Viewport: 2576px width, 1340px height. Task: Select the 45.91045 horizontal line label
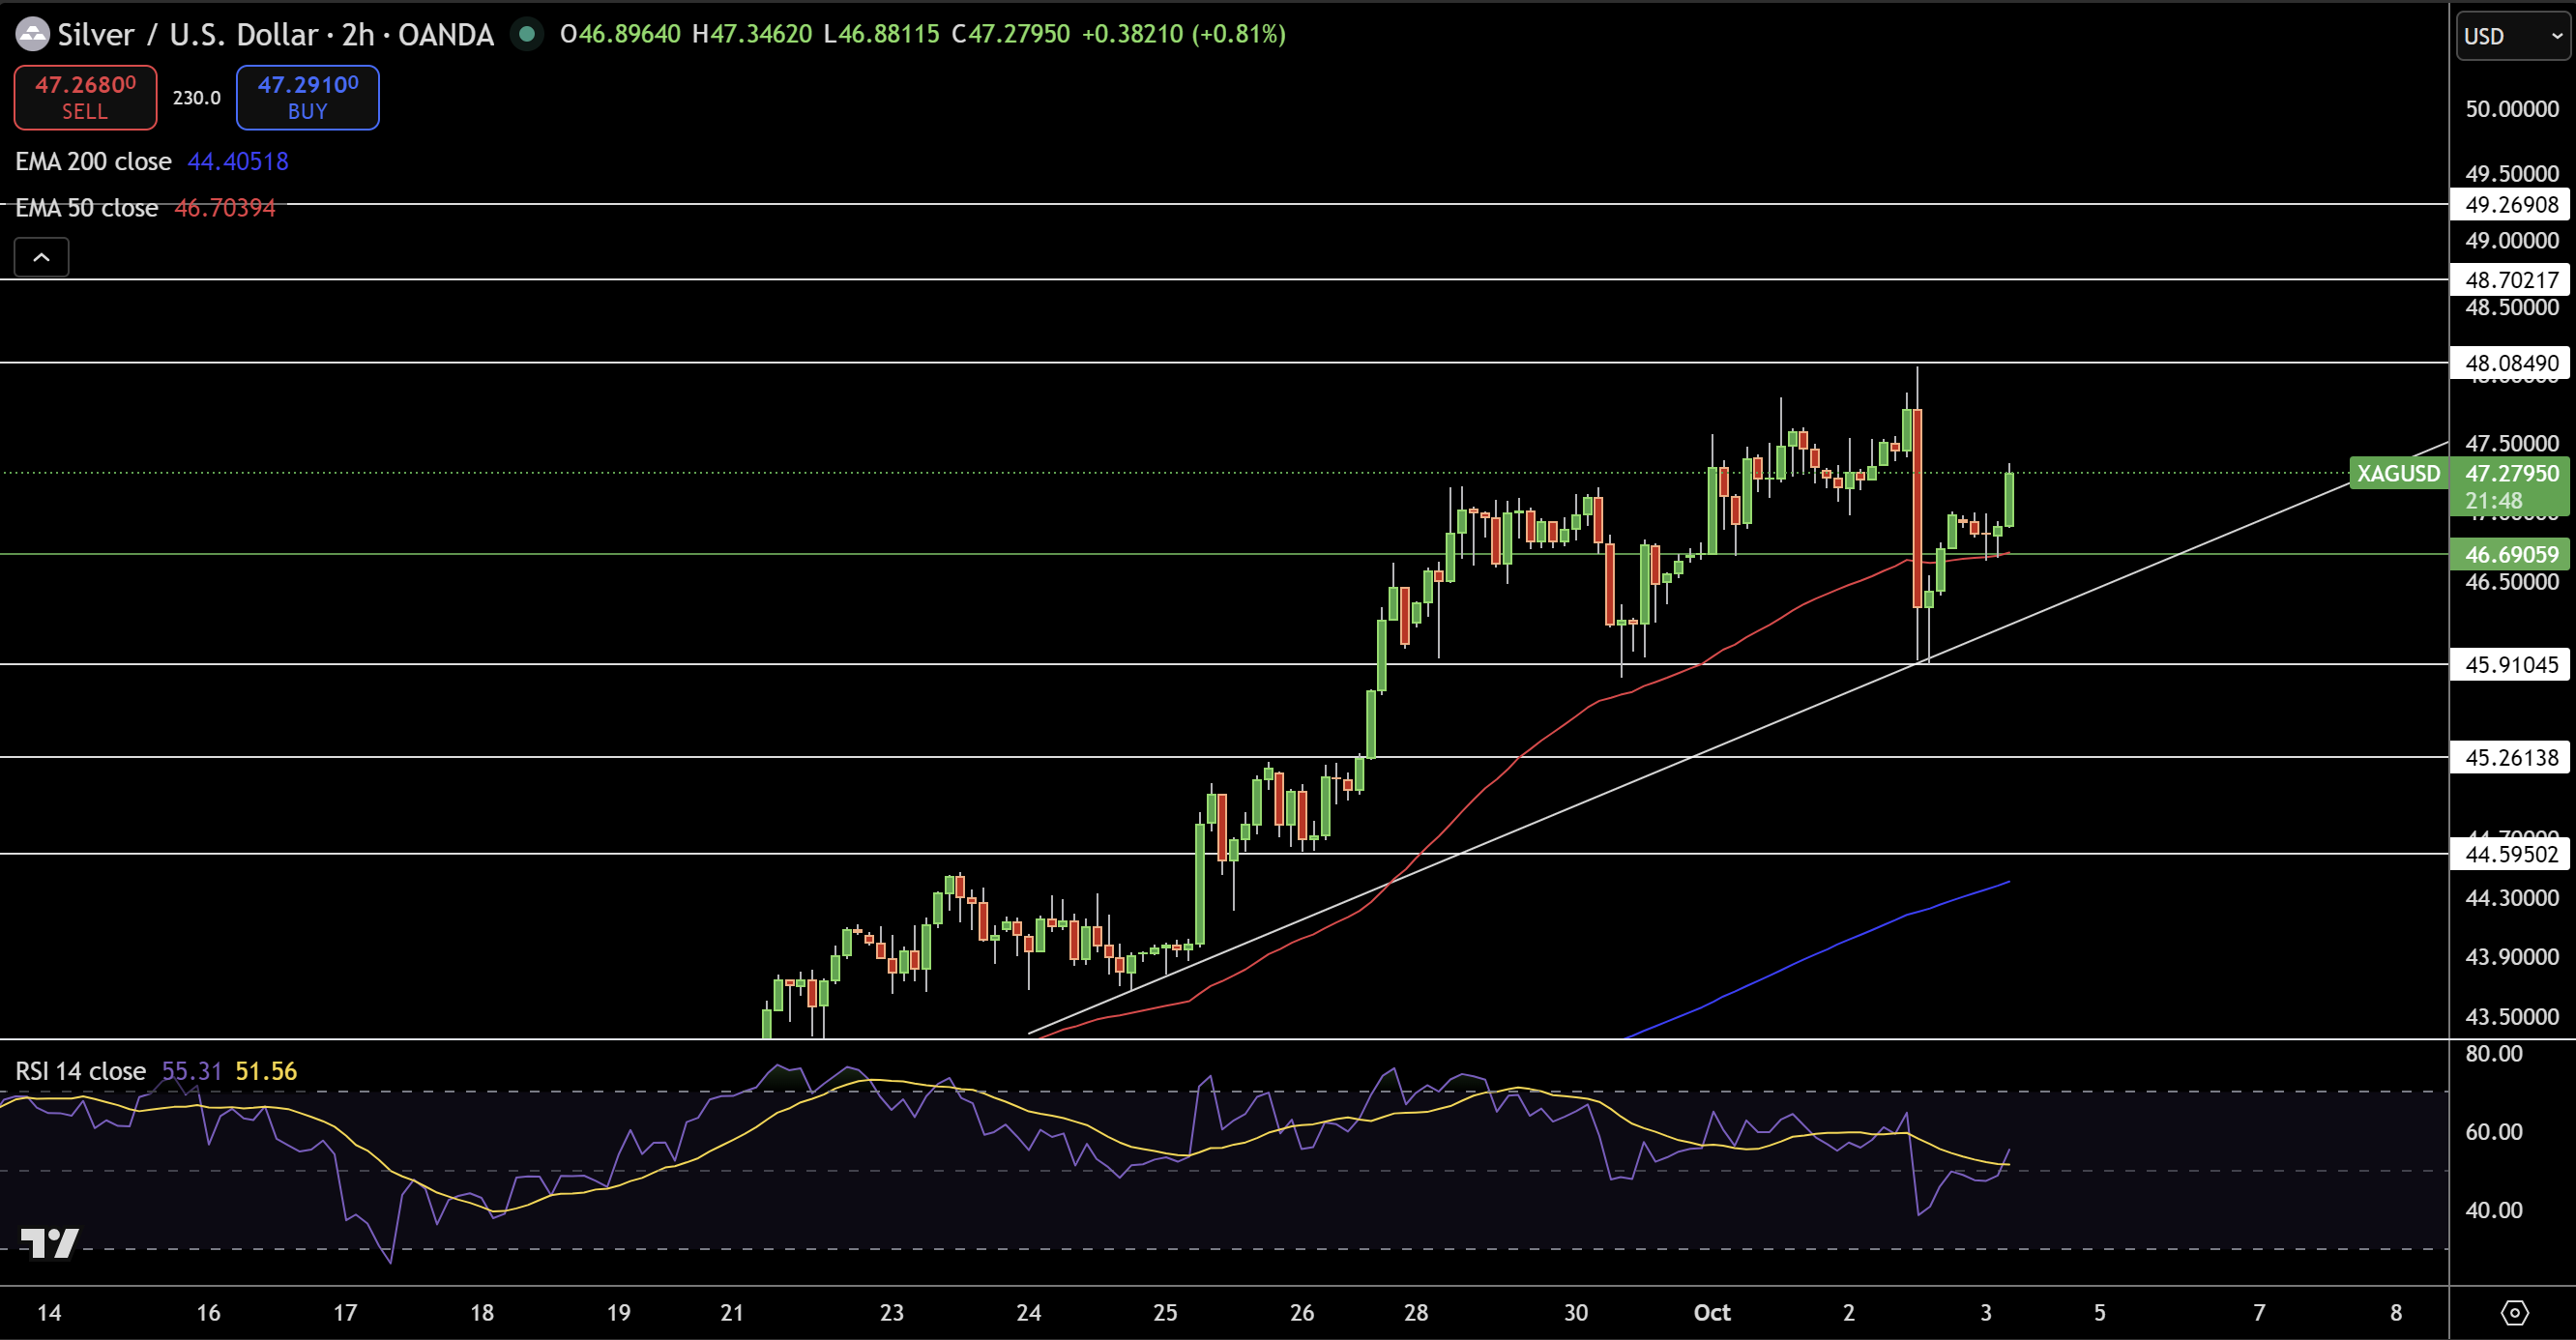(2510, 665)
